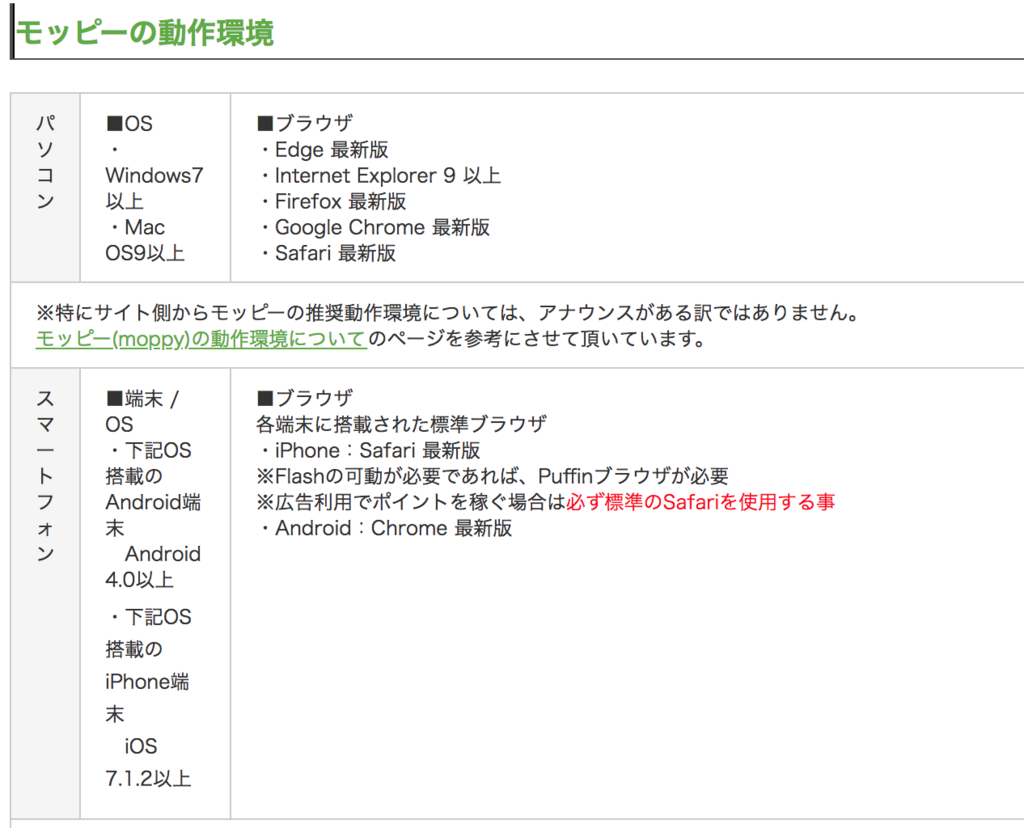Screen dimensions: 1024x828
Task: Click the Google Chrome 最新版 line
Action: pos(375,227)
